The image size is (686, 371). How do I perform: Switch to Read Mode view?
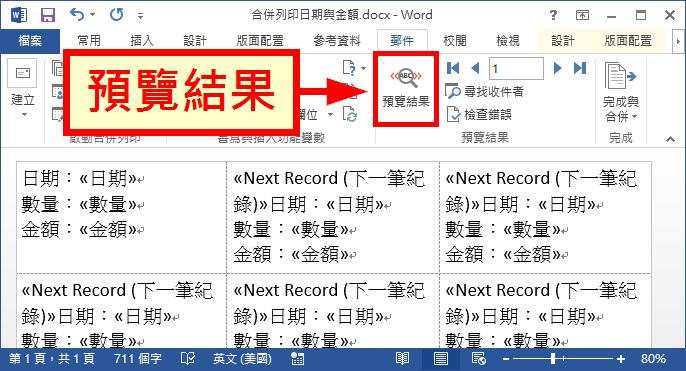pyautogui.click(x=402, y=359)
